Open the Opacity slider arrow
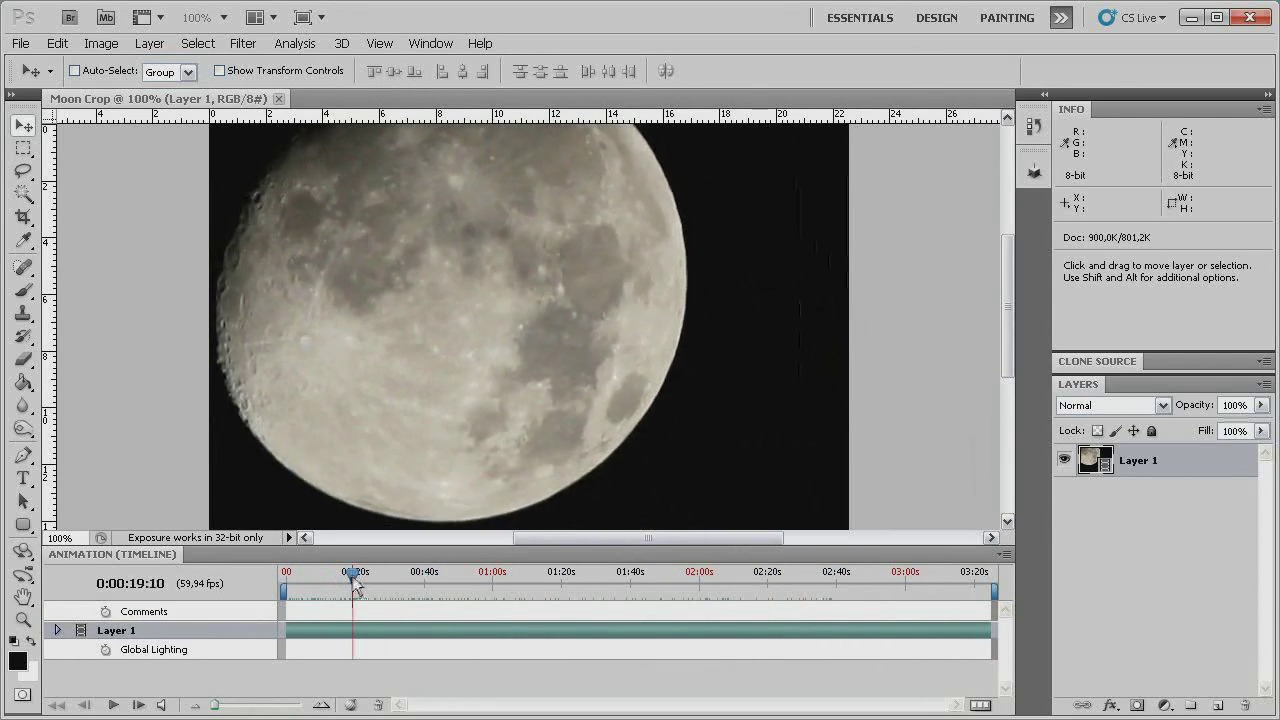 [1261, 405]
